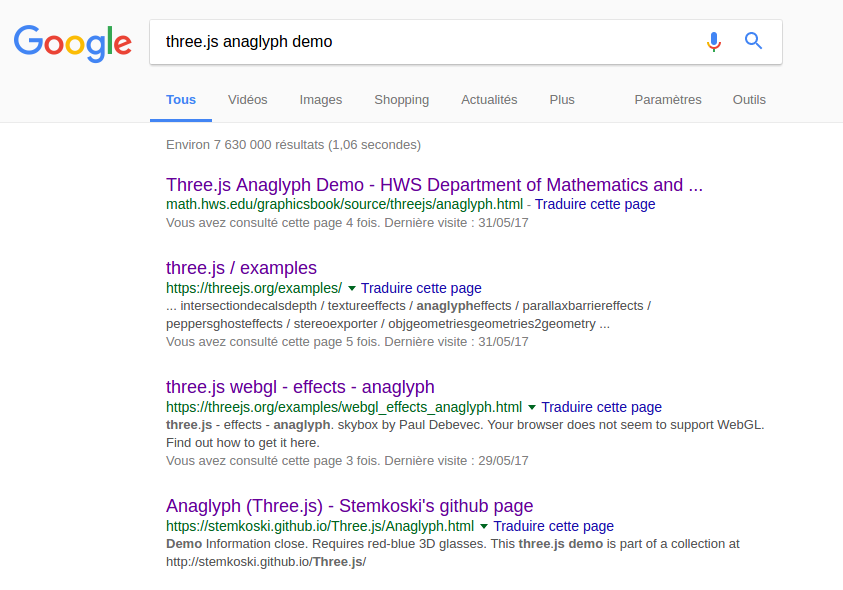This screenshot has height=590, width=843.
Task: Translate the three.js / examples page
Action: [421, 288]
